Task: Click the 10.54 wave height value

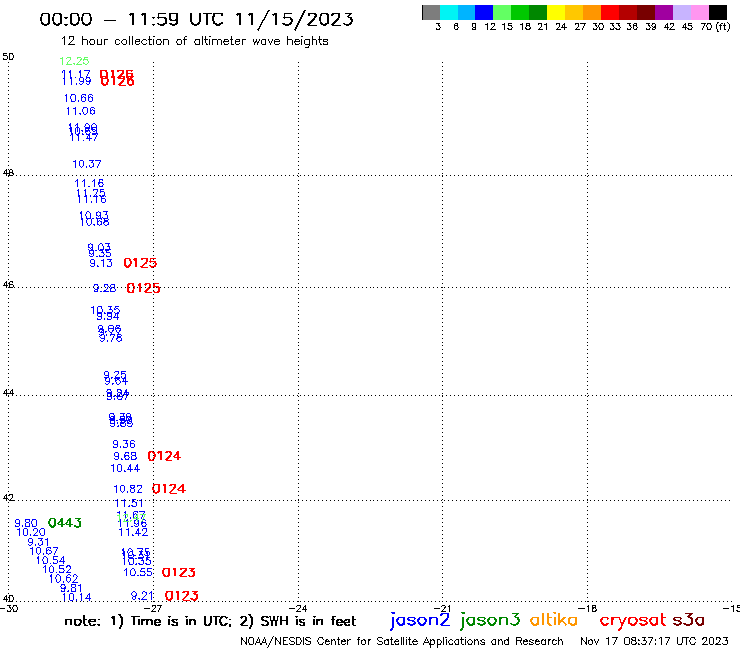Action: [50, 560]
